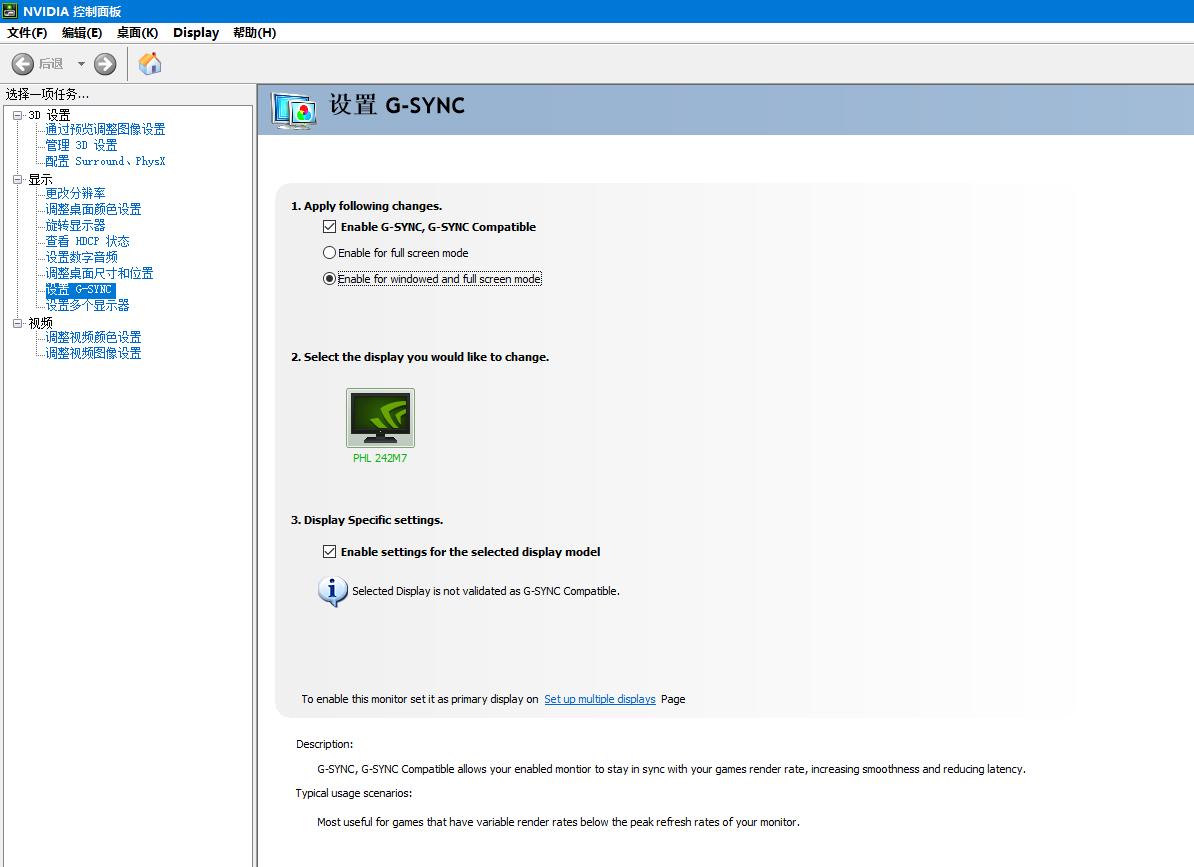Viewport: 1194px width, 867px height.
Task: Collapse the 3D 设置 tree branch
Action: tap(17, 114)
